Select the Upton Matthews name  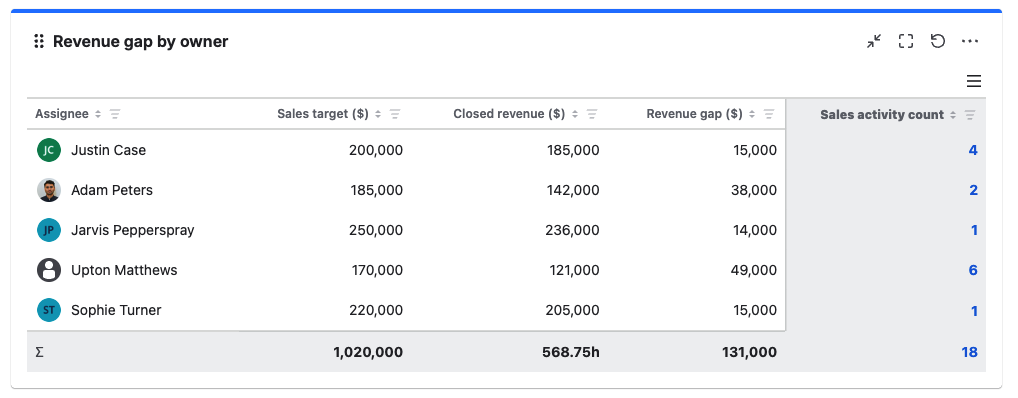(x=124, y=270)
